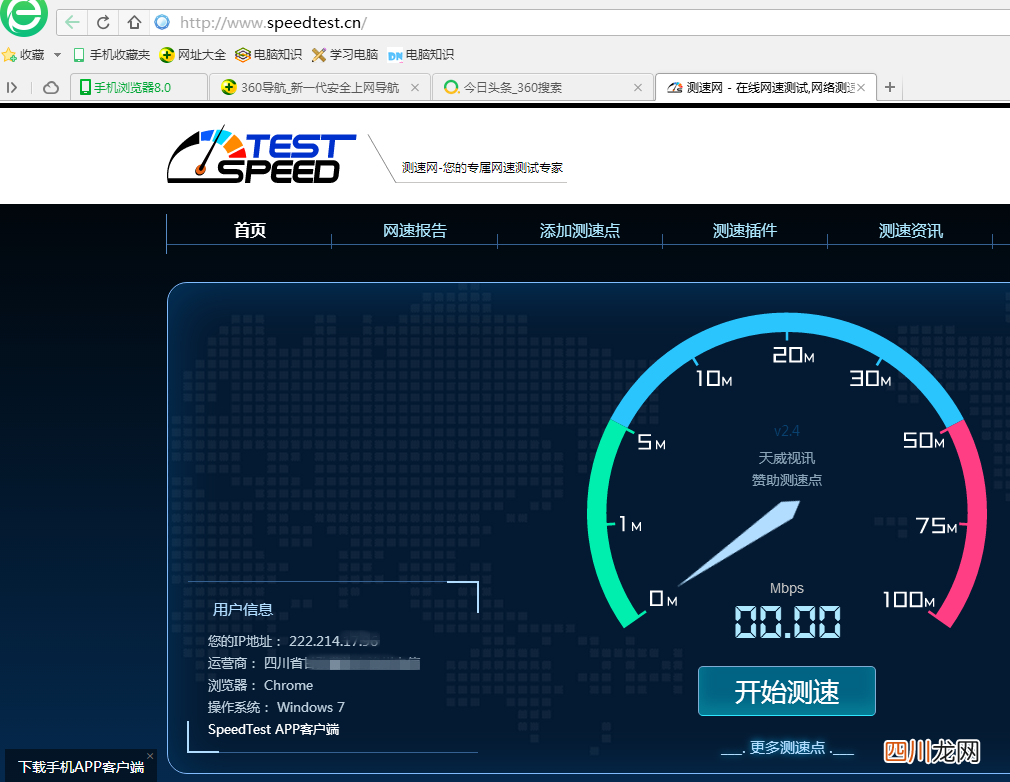Open first 电脑知识 bookmark with orange icon
The width and height of the screenshot is (1010, 782).
click(268, 55)
